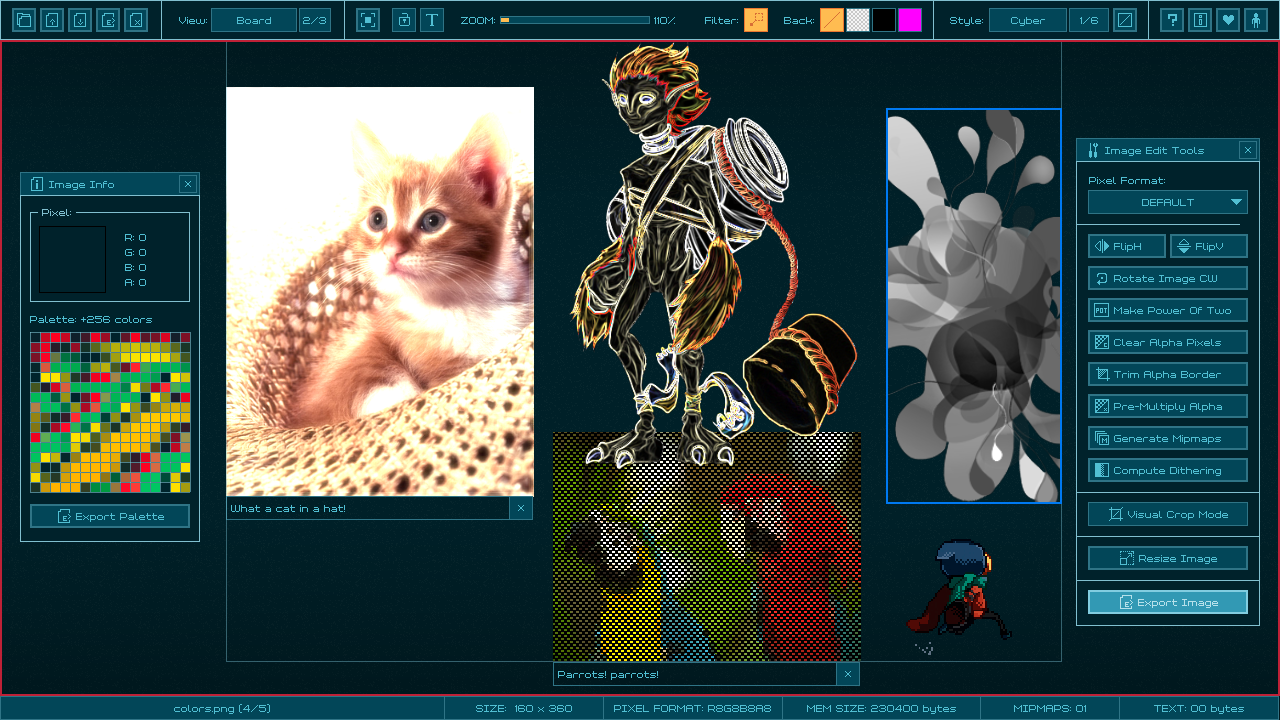Click the 2/3 view counter button
Screen dimensions: 1280x720
[x=314, y=20]
